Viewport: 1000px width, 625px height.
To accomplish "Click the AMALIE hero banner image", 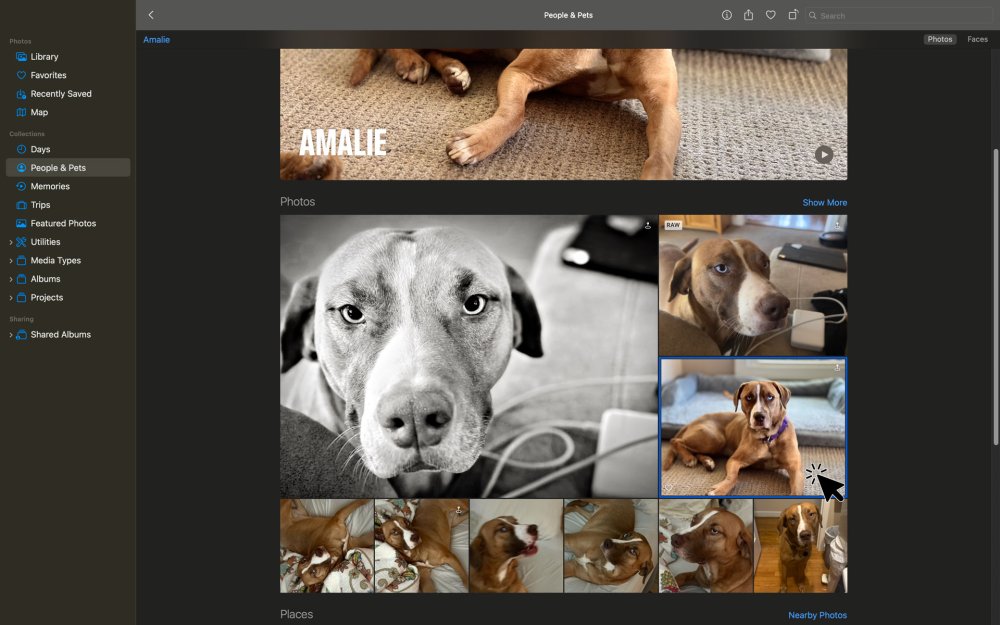I will 564,114.
